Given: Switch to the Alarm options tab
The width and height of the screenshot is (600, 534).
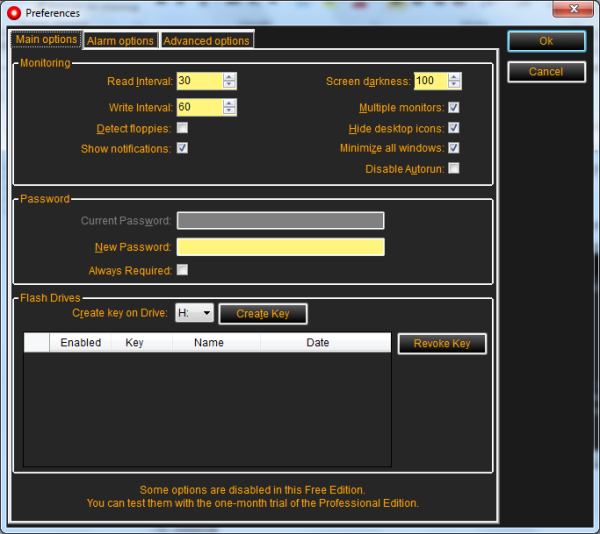Looking at the screenshot, I should pyautogui.click(x=120, y=41).
